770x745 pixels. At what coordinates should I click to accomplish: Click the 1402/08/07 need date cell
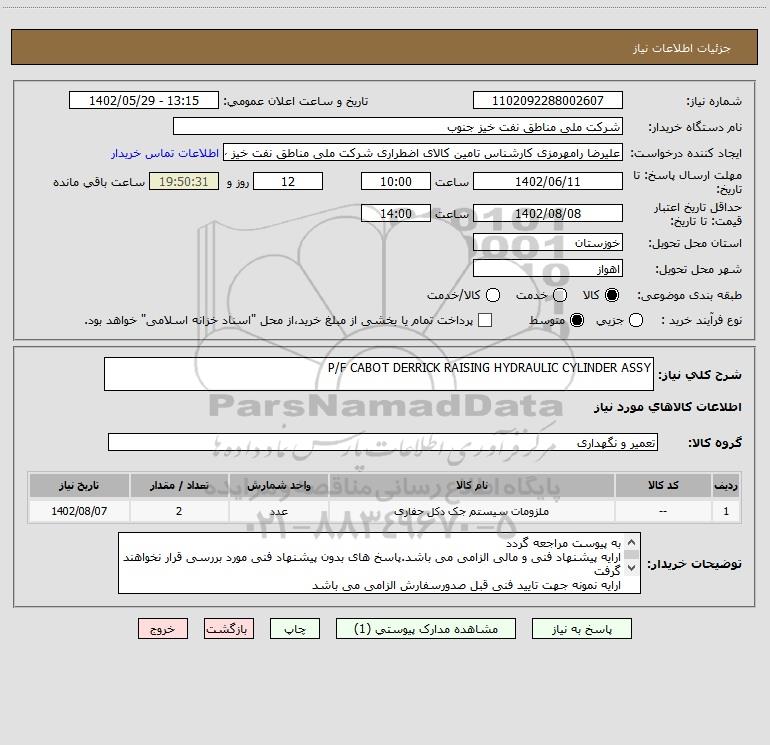[x=79, y=511]
